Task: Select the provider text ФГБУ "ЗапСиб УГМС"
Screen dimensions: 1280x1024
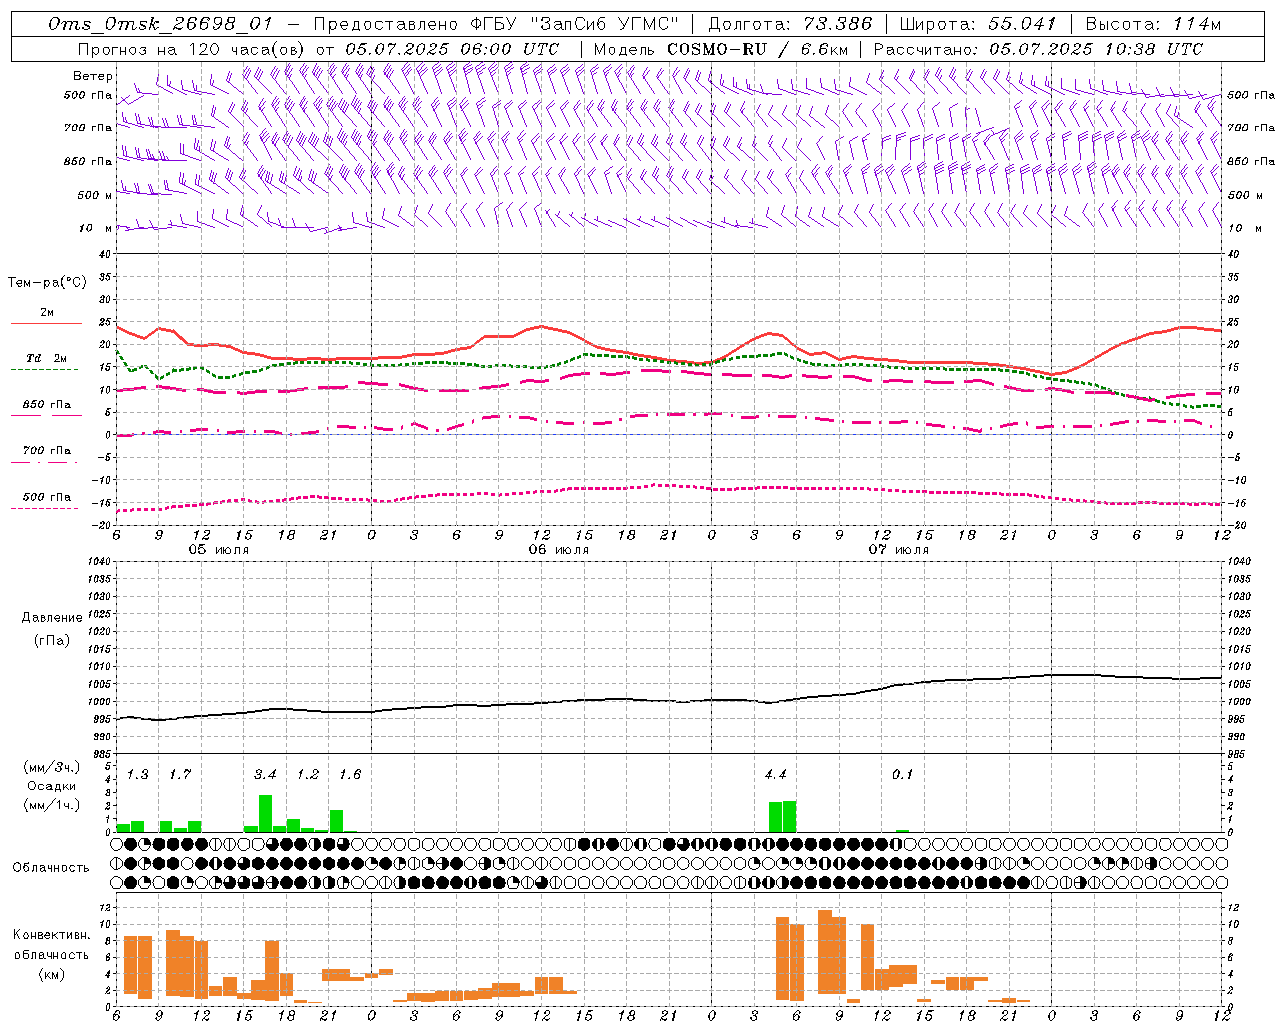Action: [x=574, y=24]
